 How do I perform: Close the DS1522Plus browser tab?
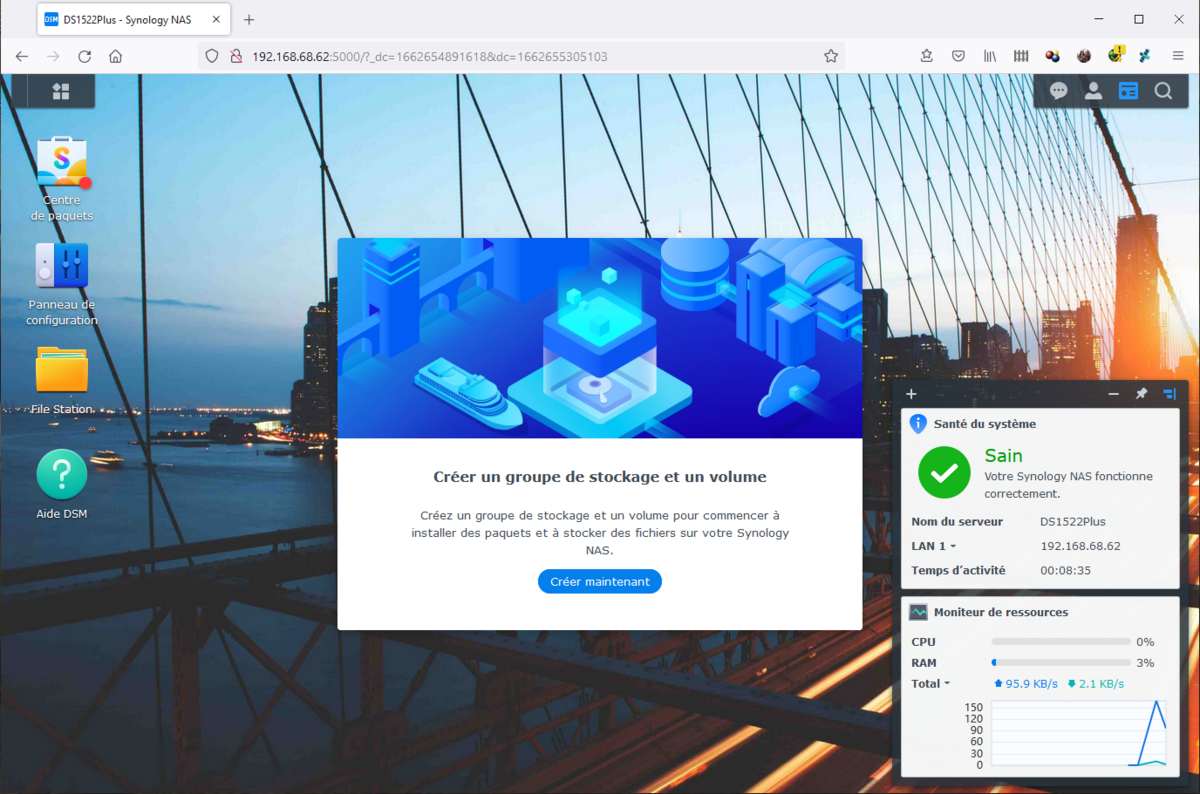click(x=215, y=19)
